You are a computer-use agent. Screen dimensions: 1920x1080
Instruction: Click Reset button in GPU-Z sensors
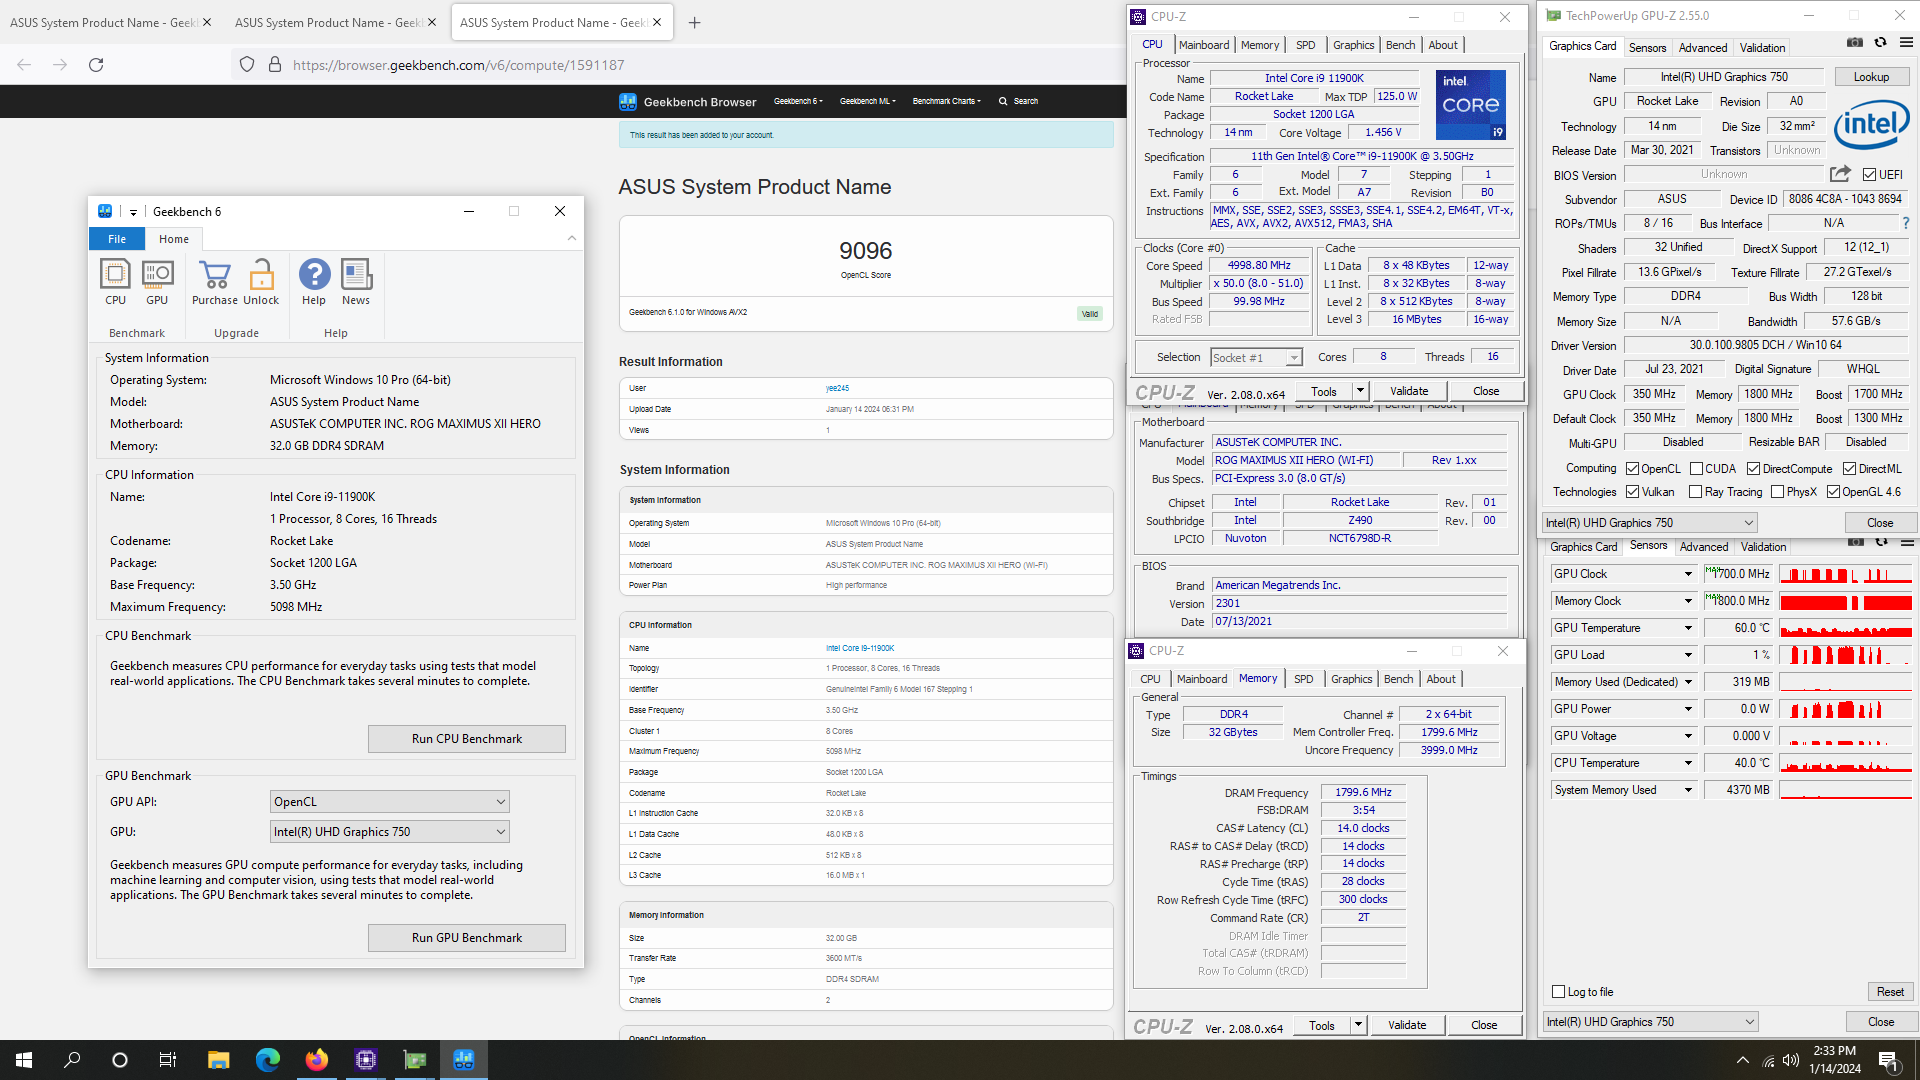[1890, 992]
